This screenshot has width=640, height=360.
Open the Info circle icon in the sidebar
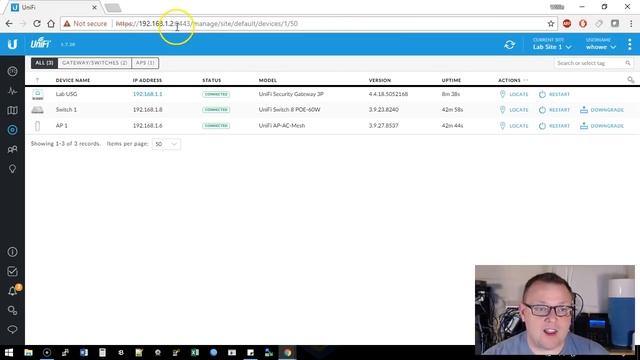click(x=12, y=252)
